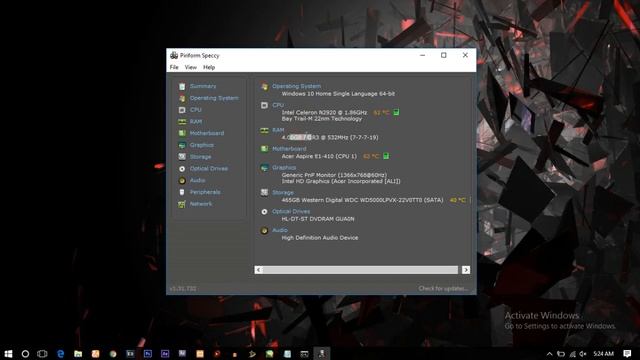
Task: Click the Windows 10 Home Single Language text
Action: (338, 94)
